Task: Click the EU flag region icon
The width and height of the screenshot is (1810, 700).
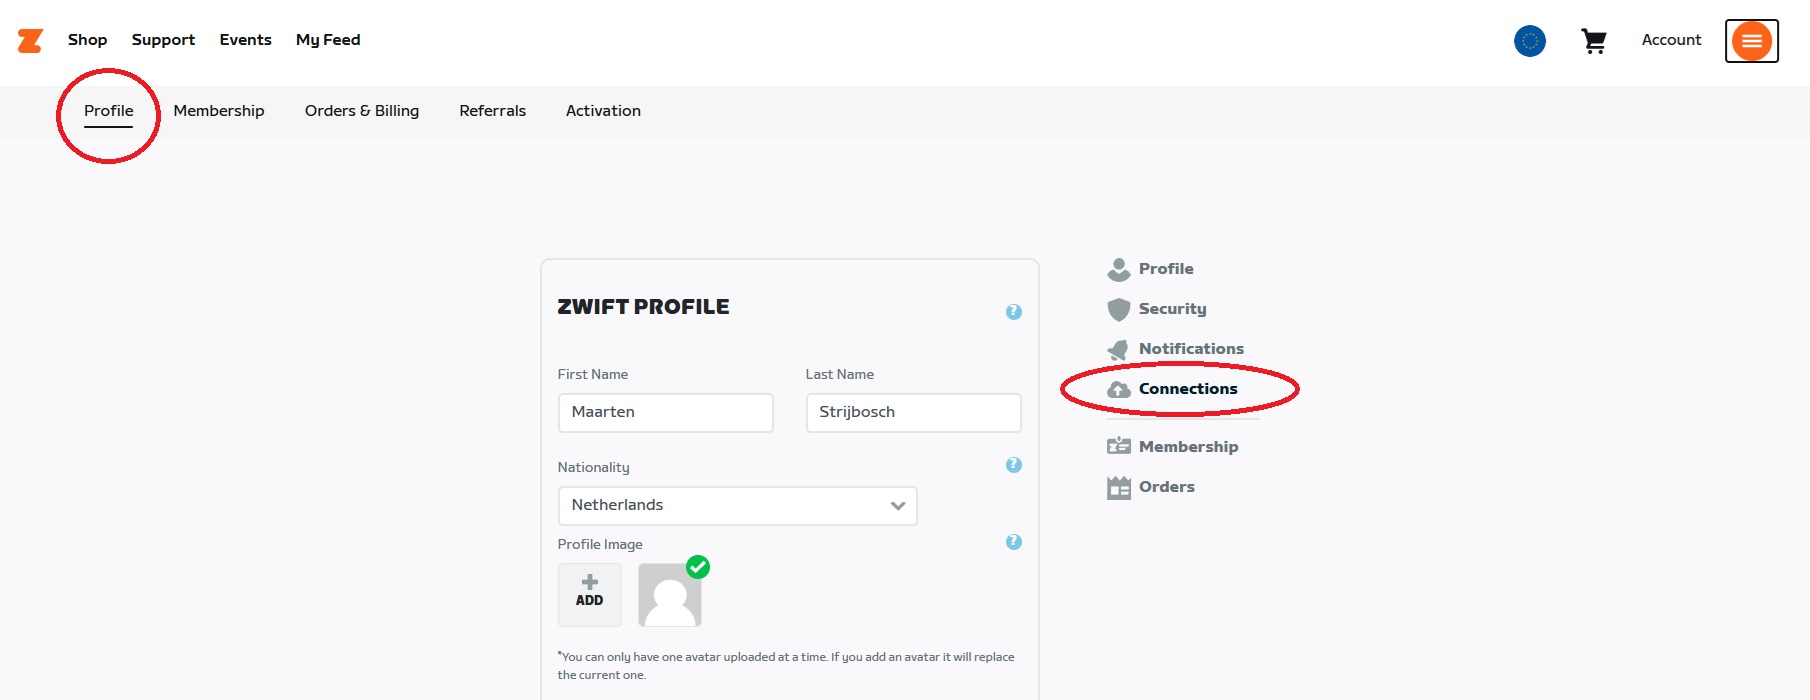Action: click(1530, 41)
